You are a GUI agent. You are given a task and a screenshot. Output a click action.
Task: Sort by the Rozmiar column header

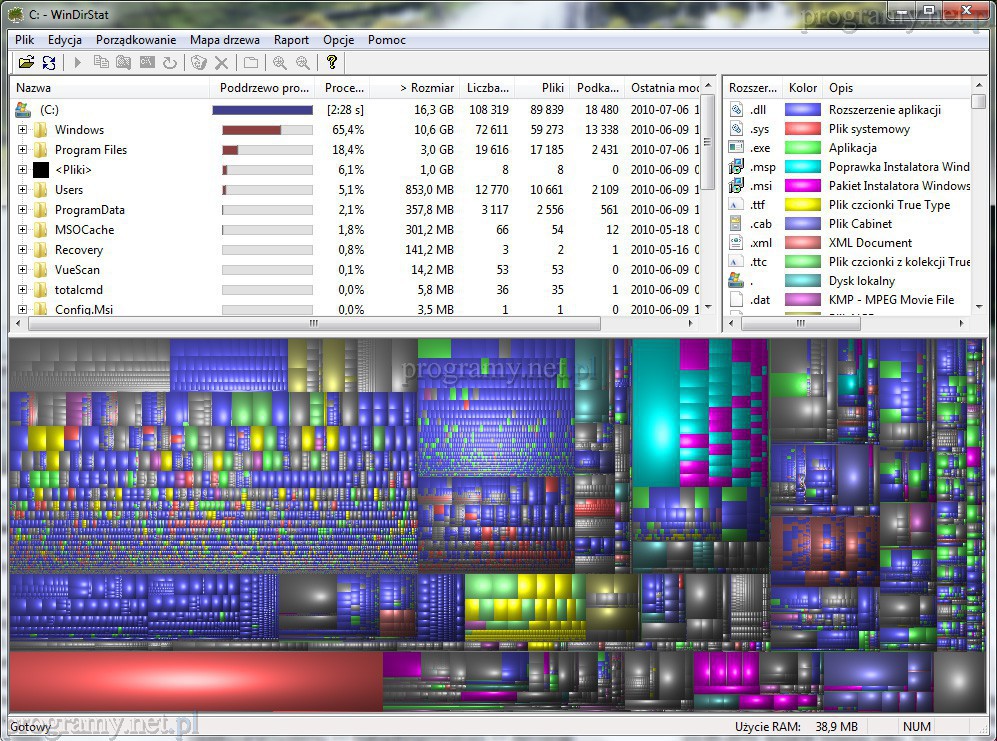click(427, 88)
